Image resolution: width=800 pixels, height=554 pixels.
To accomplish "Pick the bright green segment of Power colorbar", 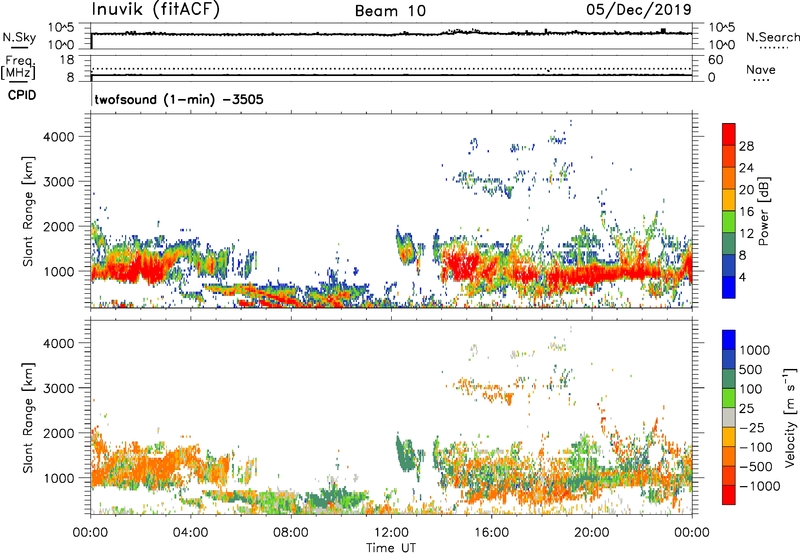I will [729, 222].
